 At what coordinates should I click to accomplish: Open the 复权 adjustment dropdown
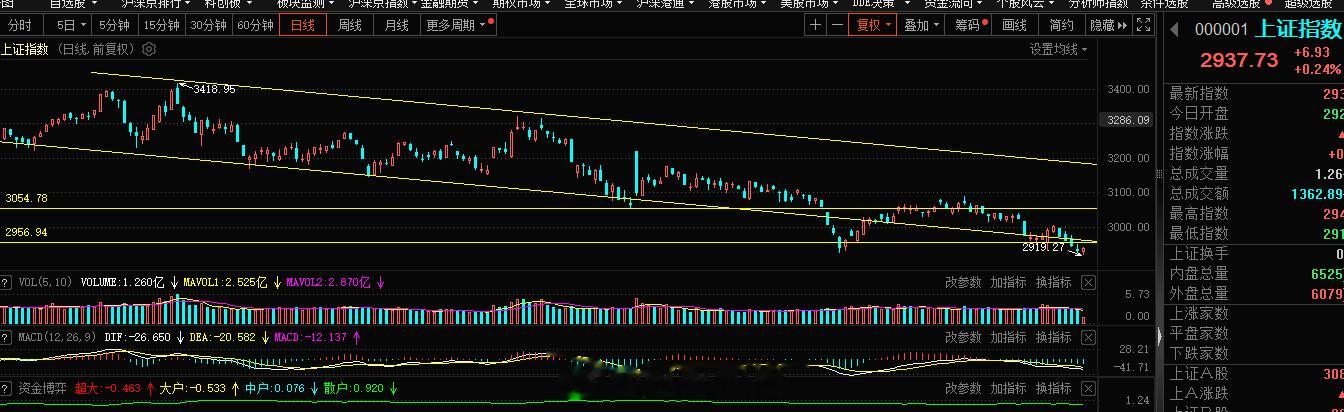874,25
